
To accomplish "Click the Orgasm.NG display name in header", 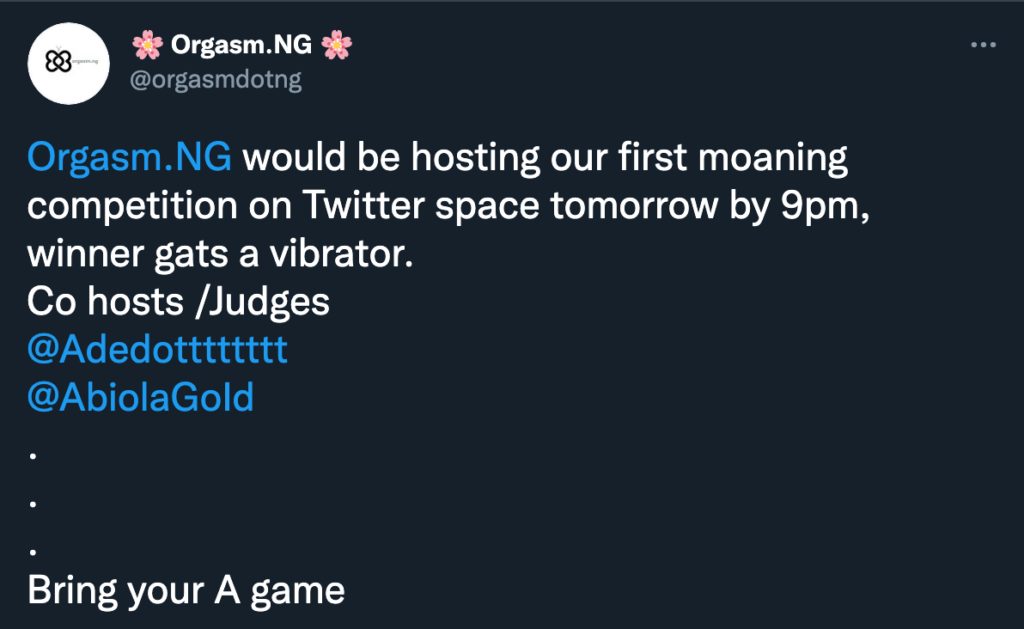I will pos(240,46).
